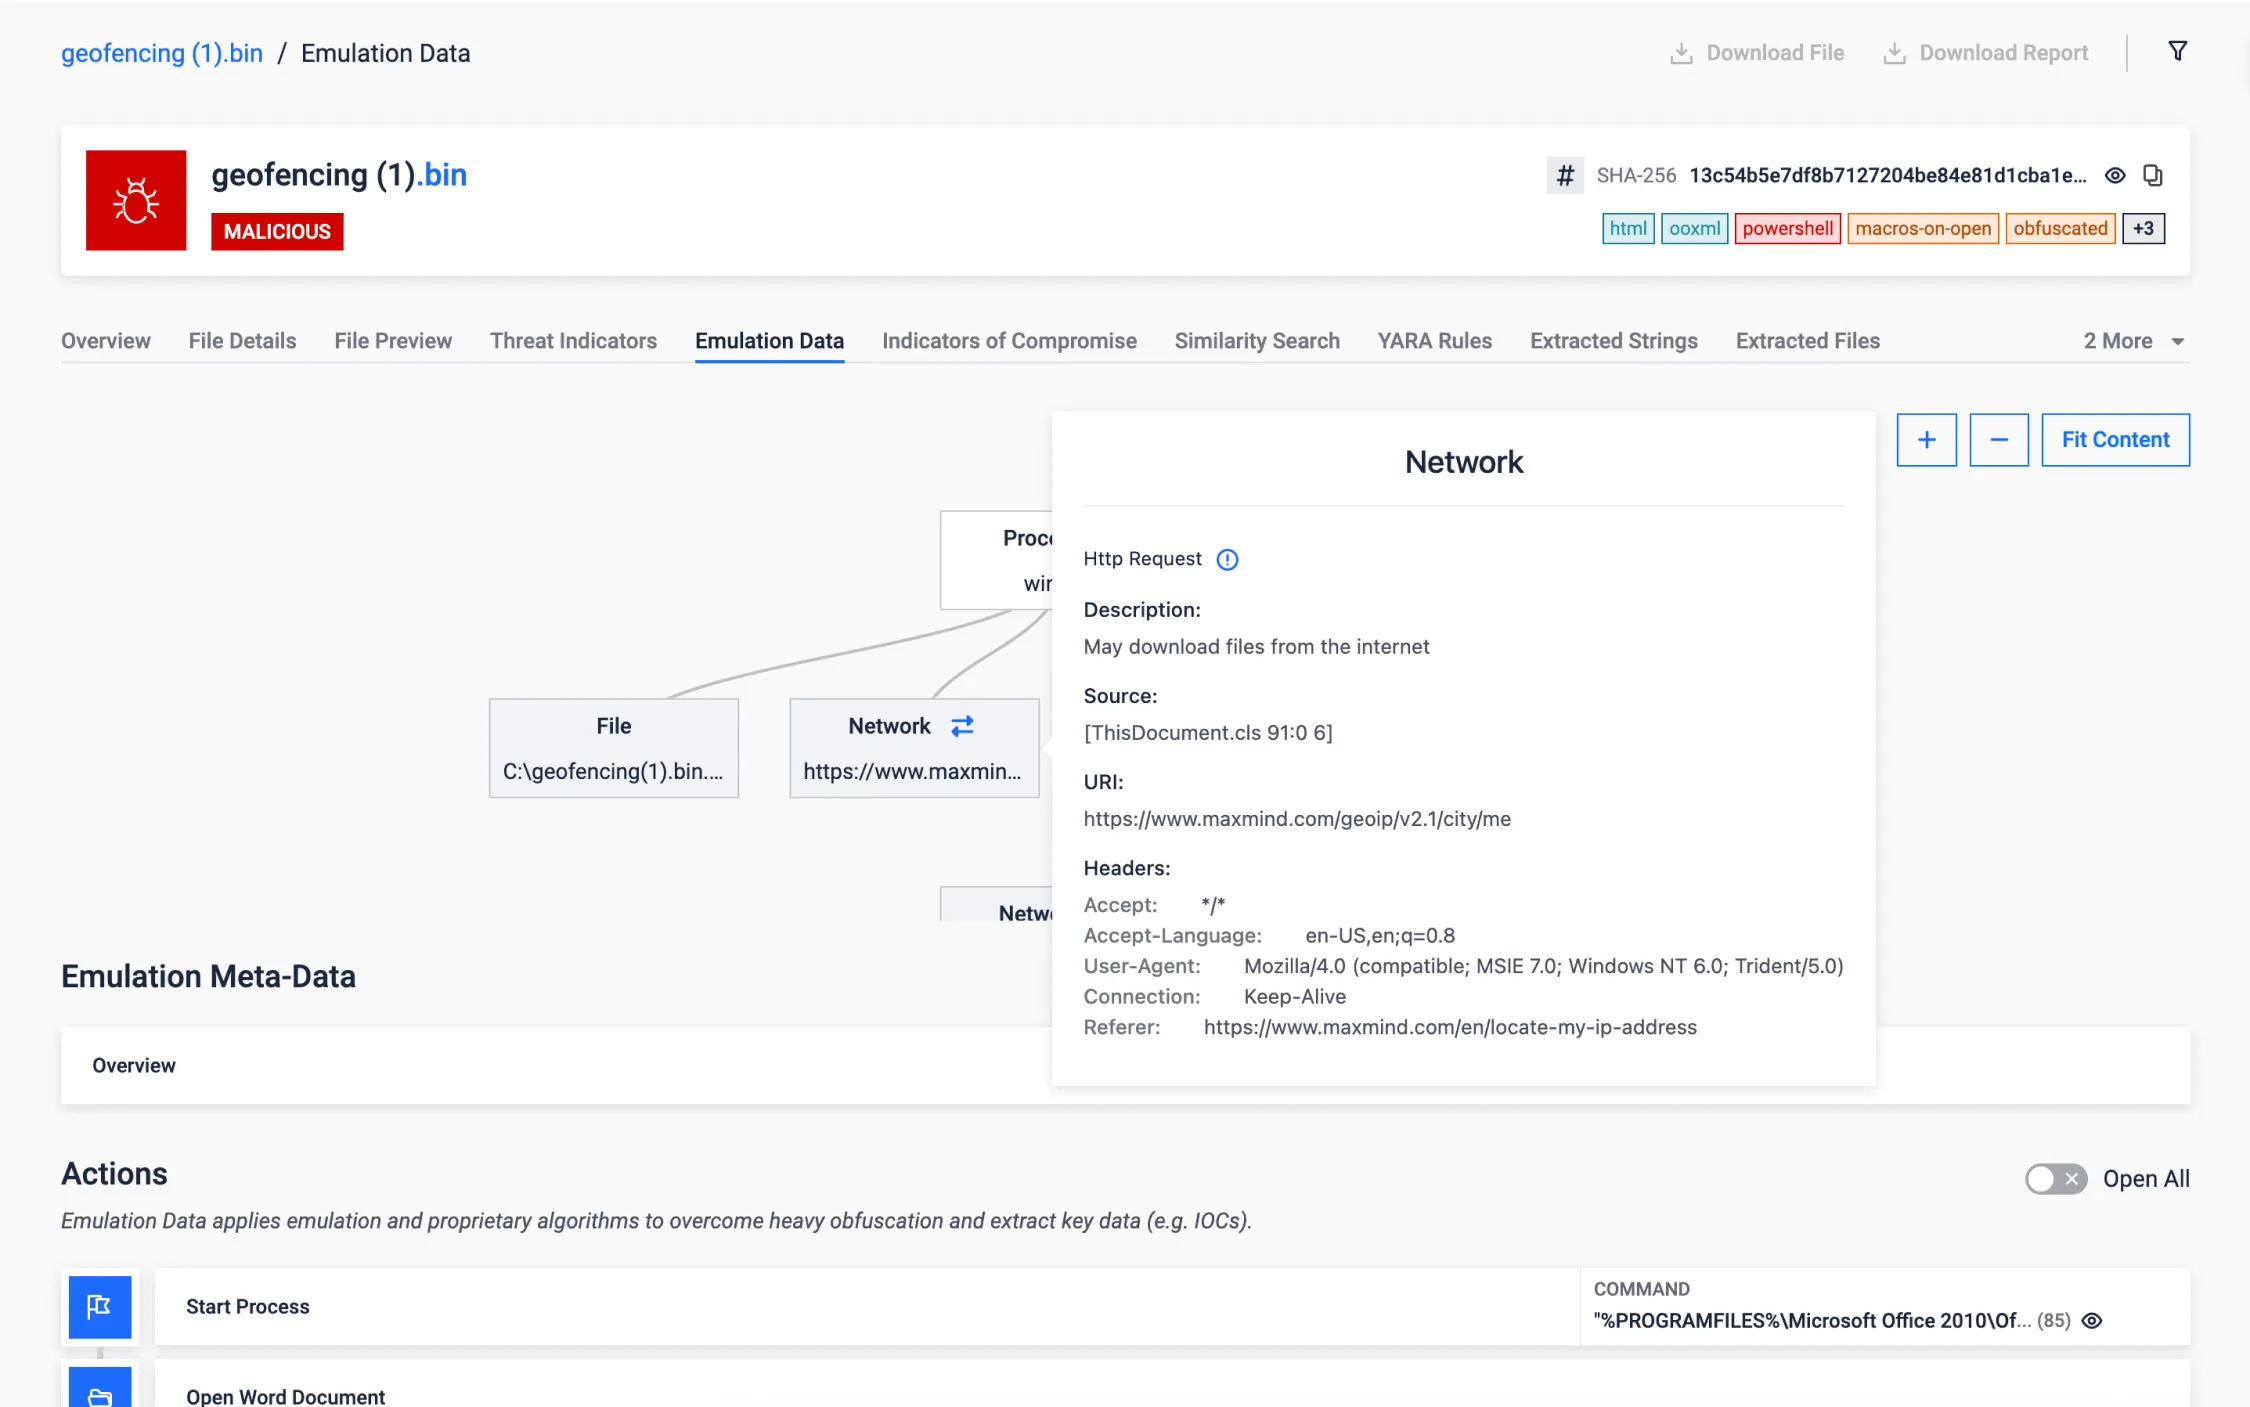Zoom in the graph with plus button

coord(1926,440)
